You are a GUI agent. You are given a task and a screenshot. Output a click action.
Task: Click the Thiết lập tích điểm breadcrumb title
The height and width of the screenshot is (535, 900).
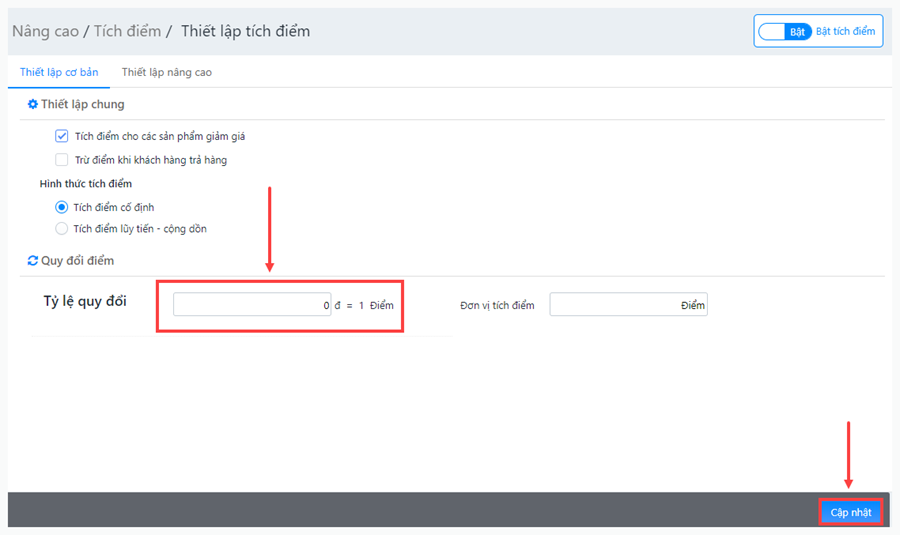click(246, 31)
